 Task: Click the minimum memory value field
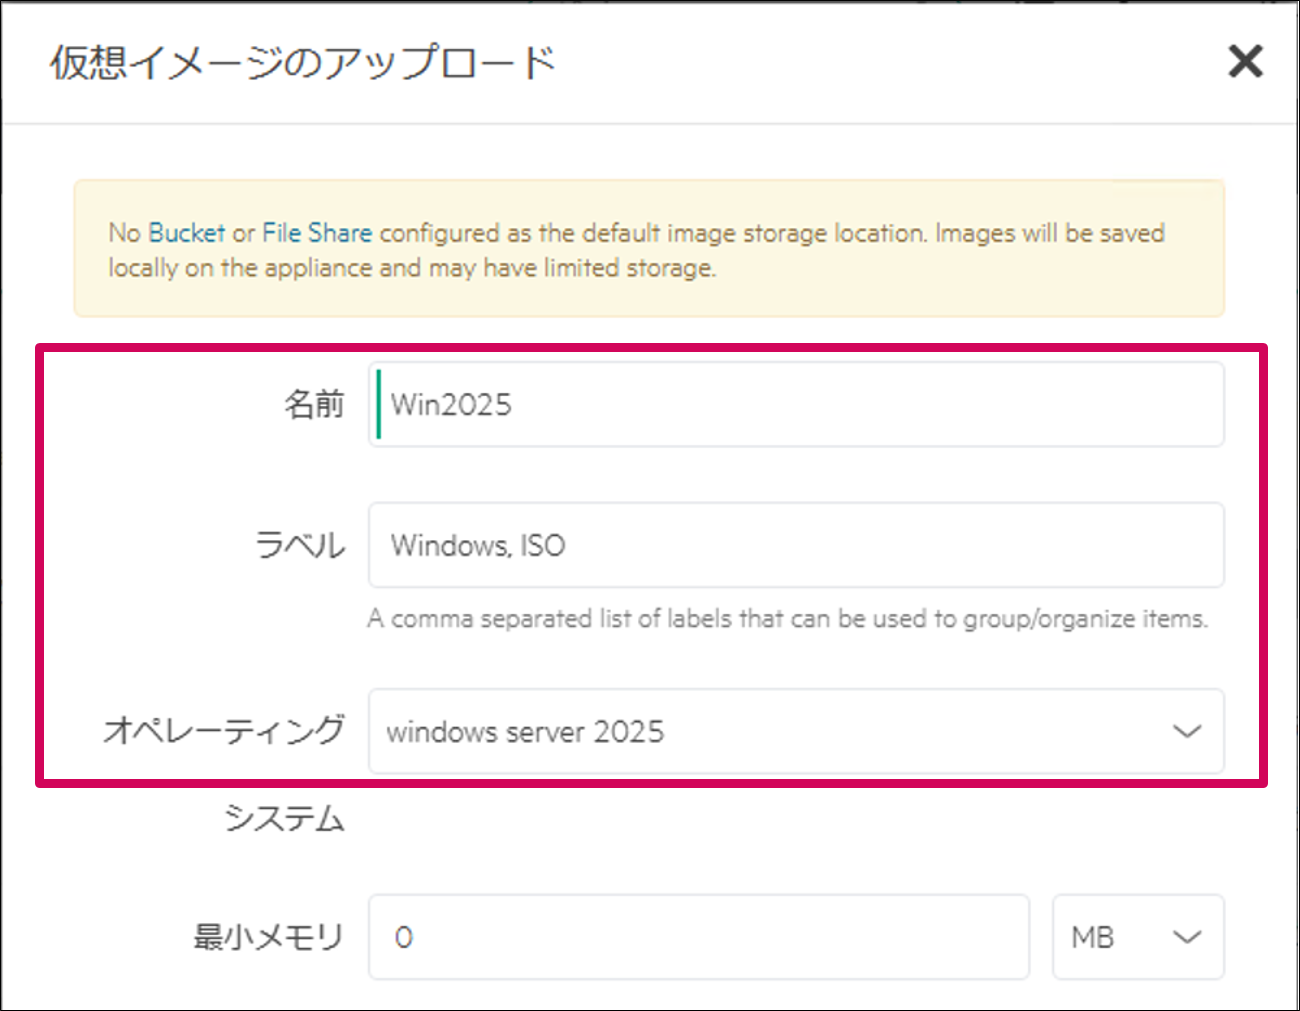(699, 937)
